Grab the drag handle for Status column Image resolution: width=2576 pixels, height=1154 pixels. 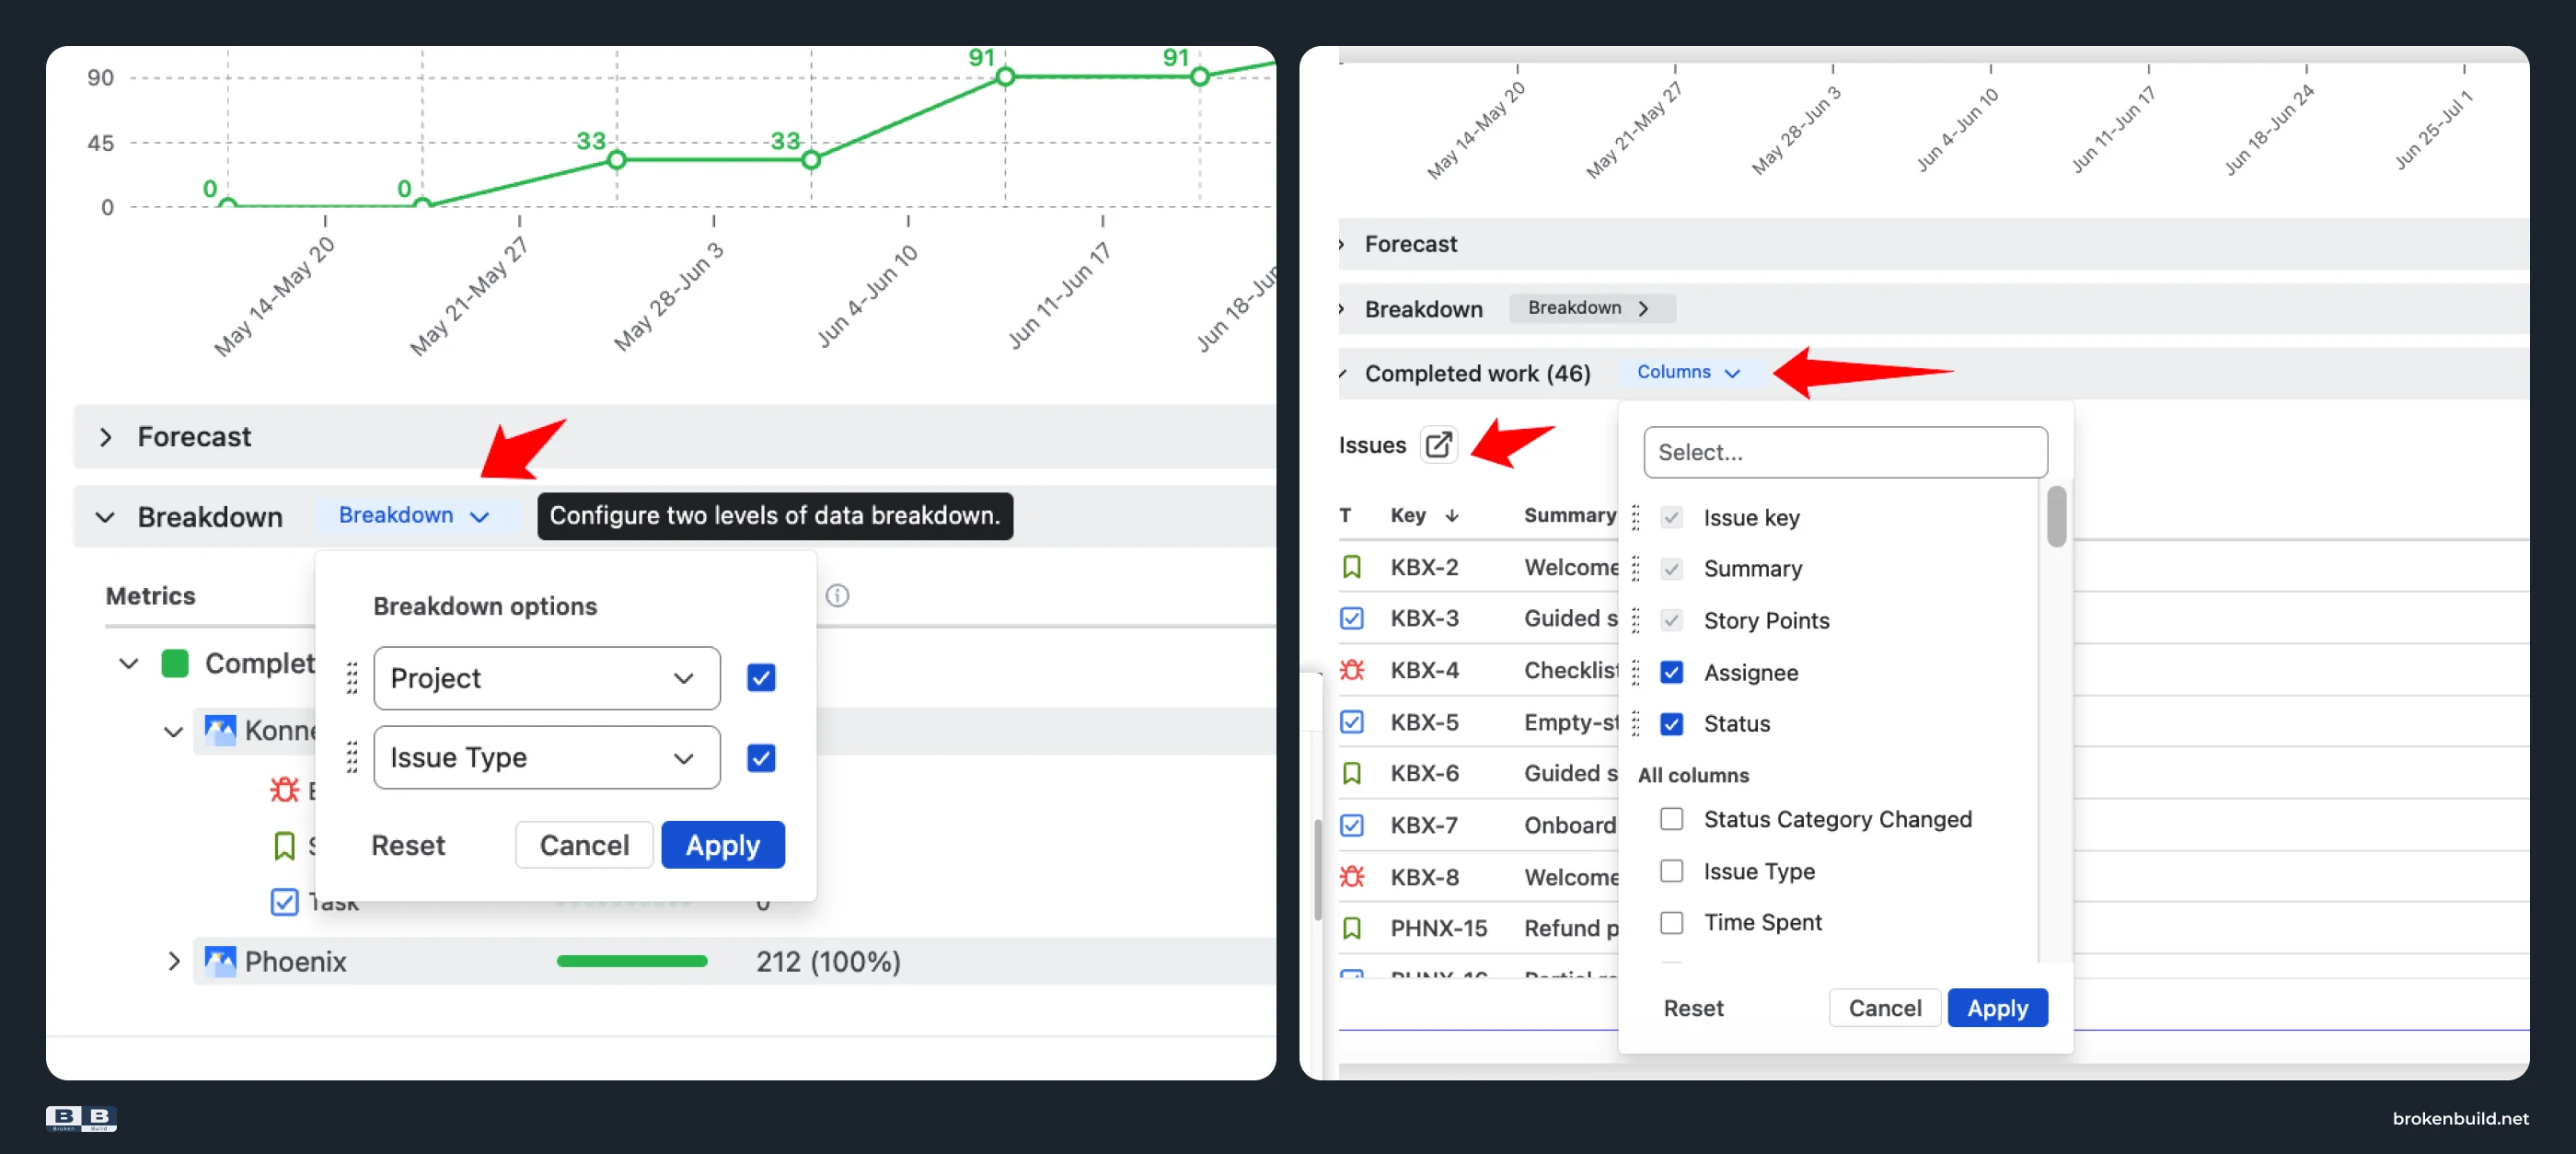pos(1636,724)
